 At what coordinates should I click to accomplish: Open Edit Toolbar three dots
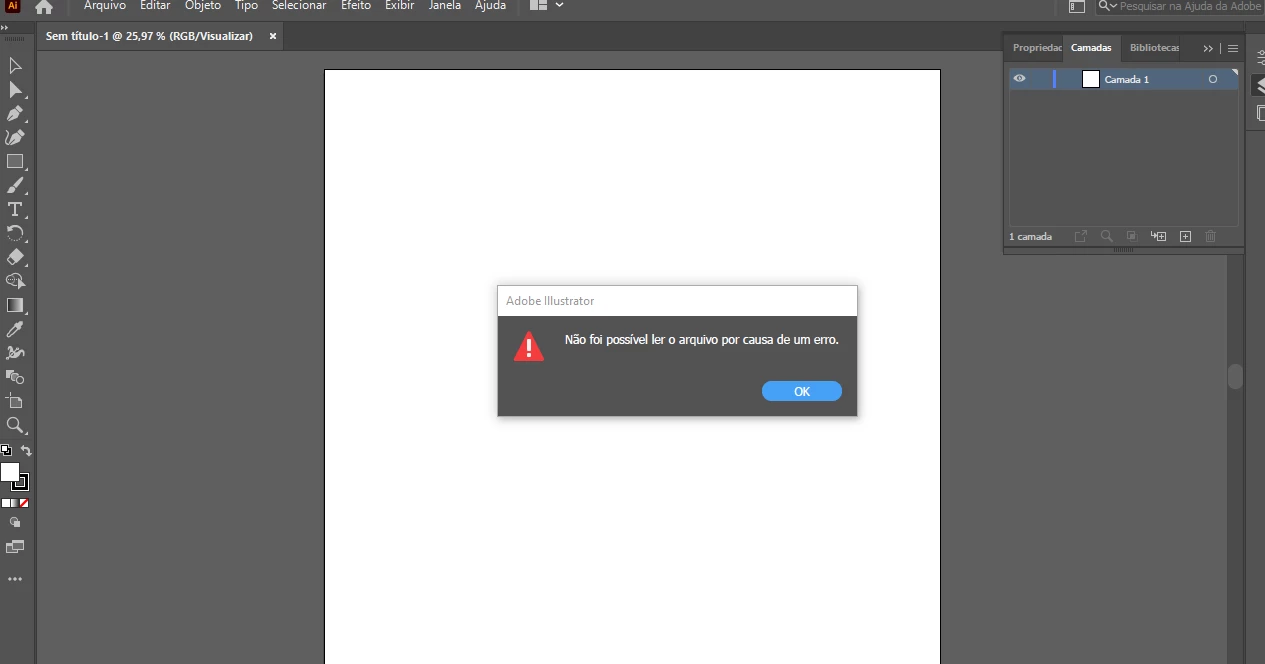pyautogui.click(x=15, y=579)
